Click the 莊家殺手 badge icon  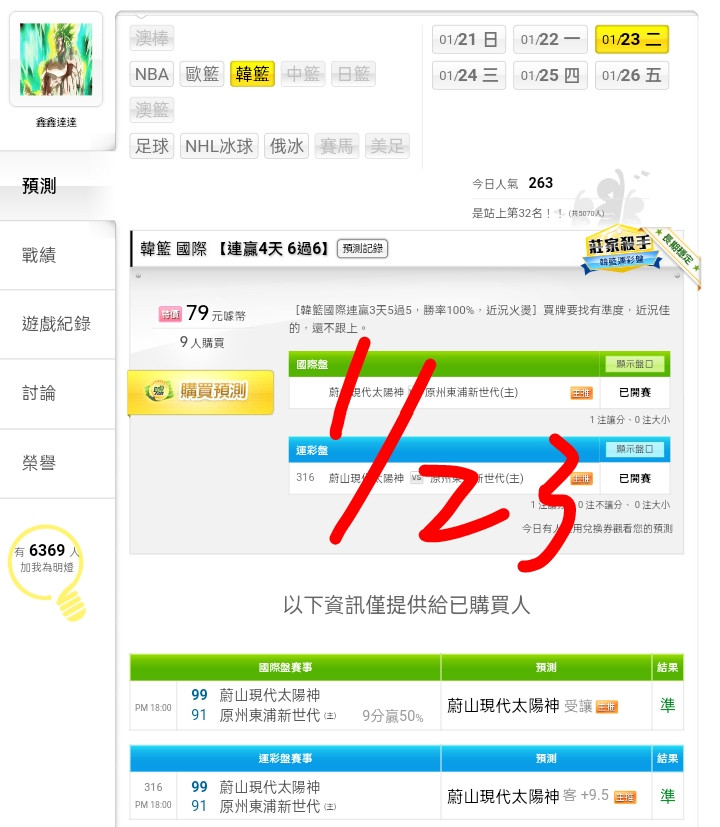point(621,249)
